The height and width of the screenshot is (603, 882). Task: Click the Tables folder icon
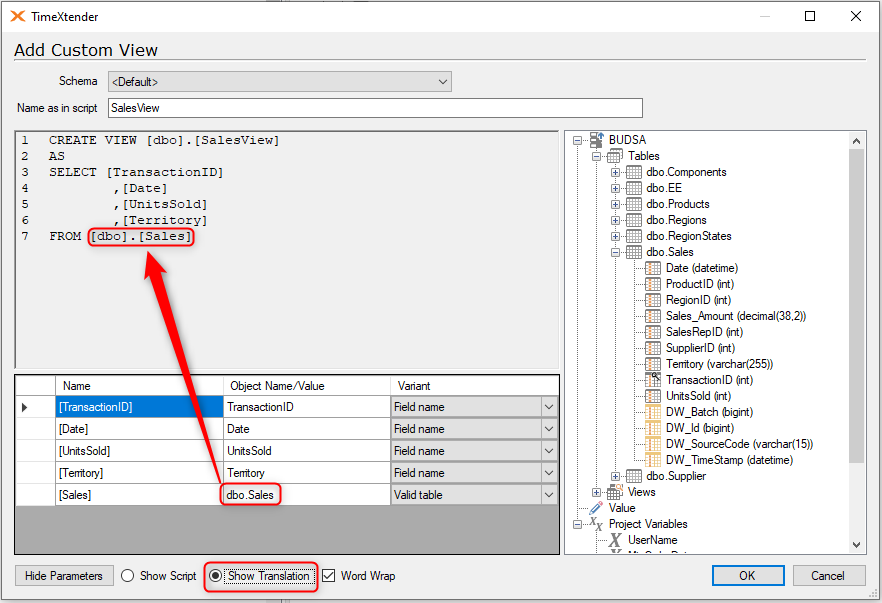tap(615, 156)
